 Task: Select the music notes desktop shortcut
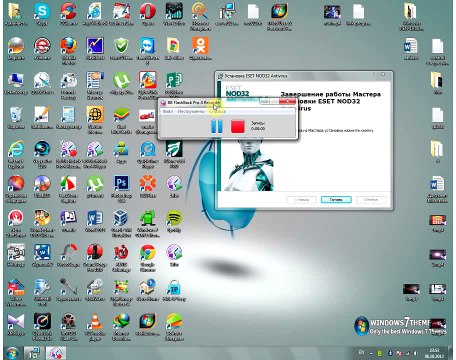[x=69, y=221]
